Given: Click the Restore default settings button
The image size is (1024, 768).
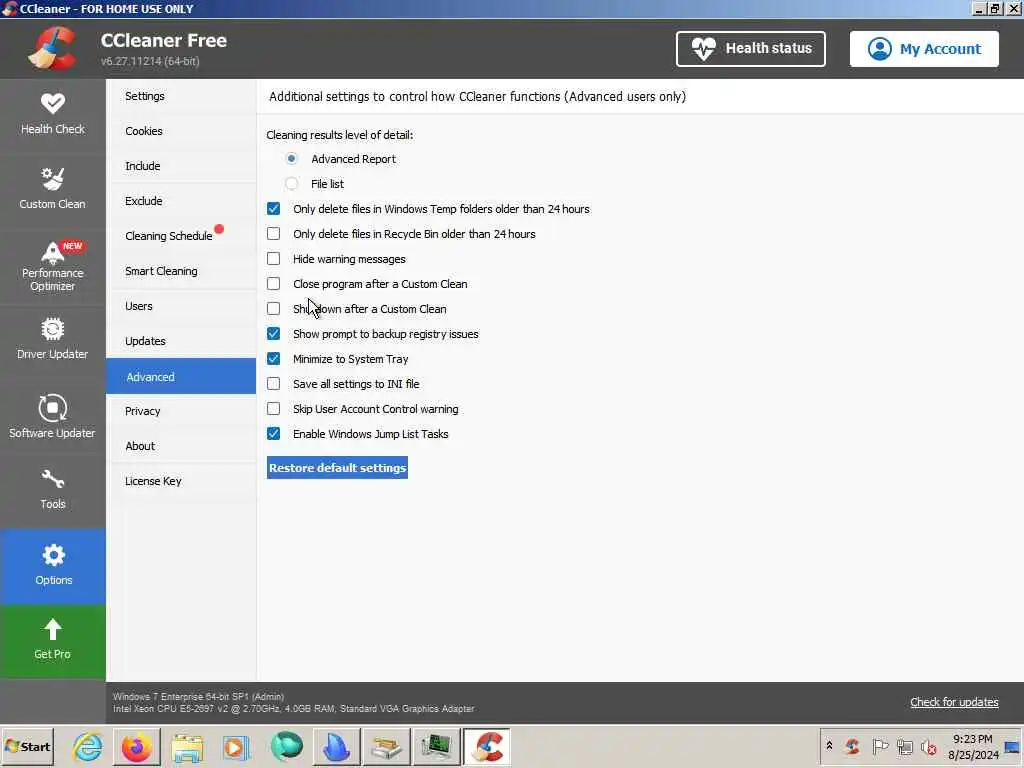Looking at the screenshot, I should pos(337,468).
